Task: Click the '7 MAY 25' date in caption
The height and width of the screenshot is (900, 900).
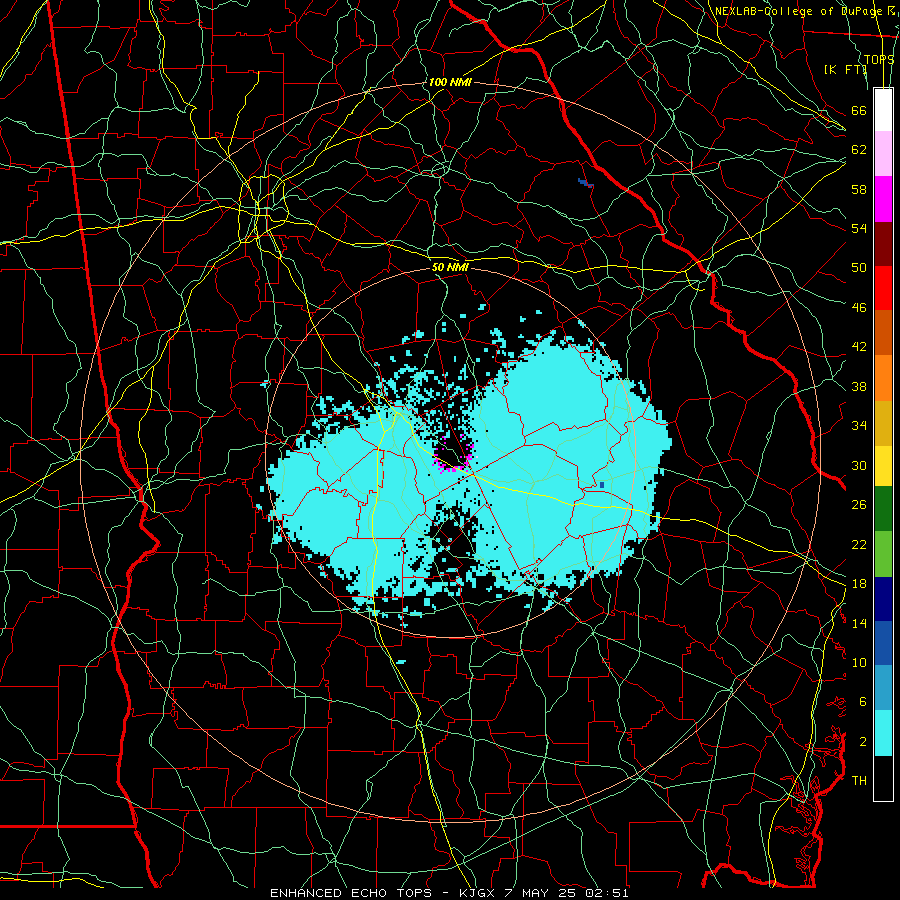Action: click(x=541, y=893)
